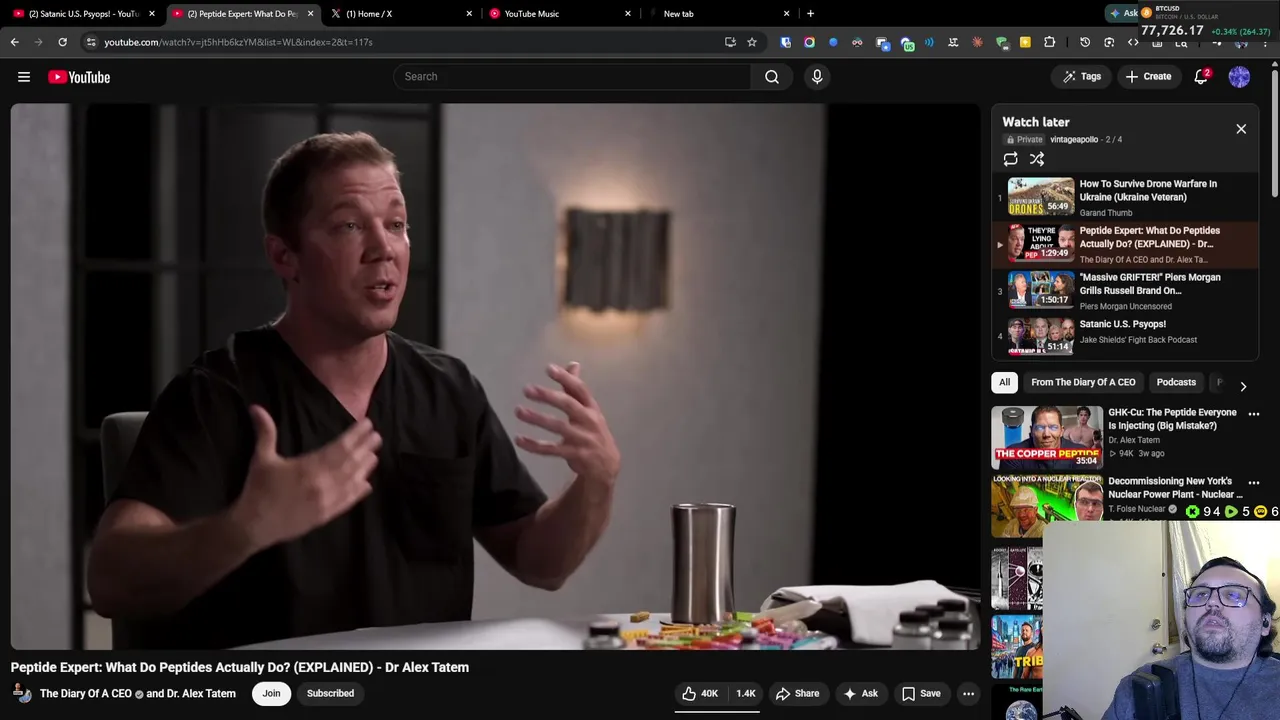The width and height of the screenshot is (1280, 720).
Task: Click the browser back arrow
Action: coord(15,42)
